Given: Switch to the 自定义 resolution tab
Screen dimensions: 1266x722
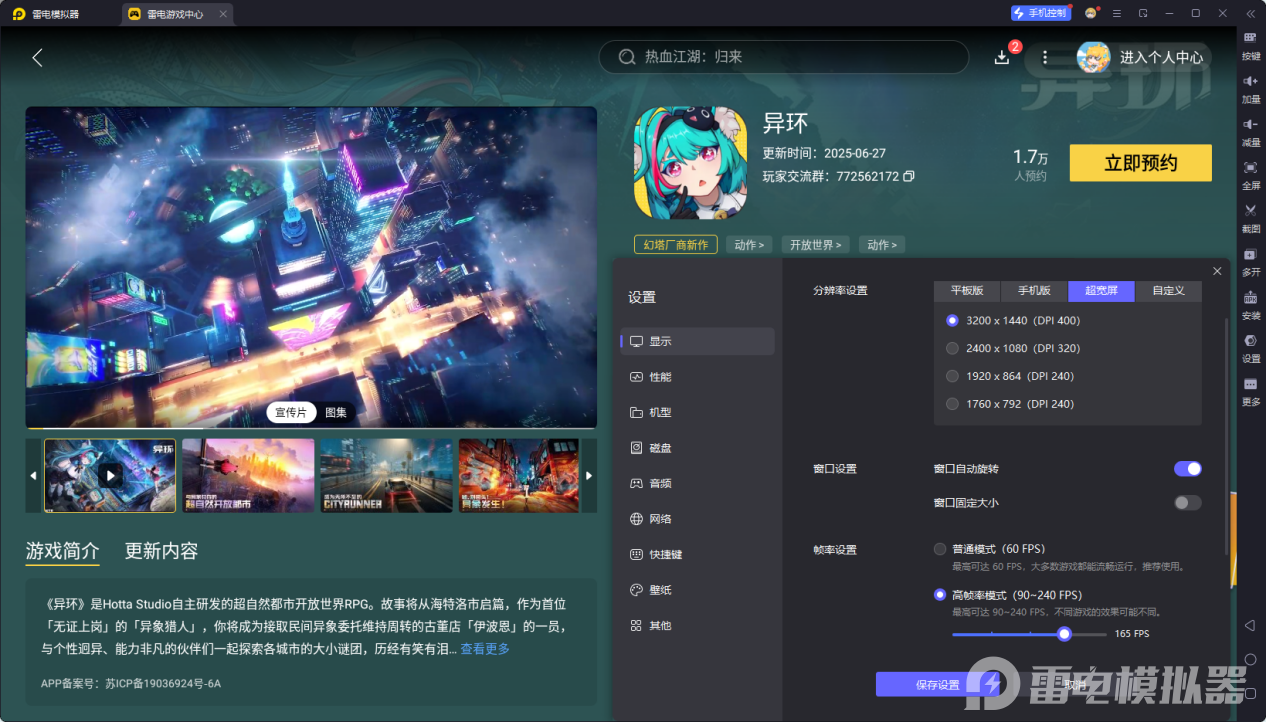Looking at the screenshot, I should coord(1168,291).
